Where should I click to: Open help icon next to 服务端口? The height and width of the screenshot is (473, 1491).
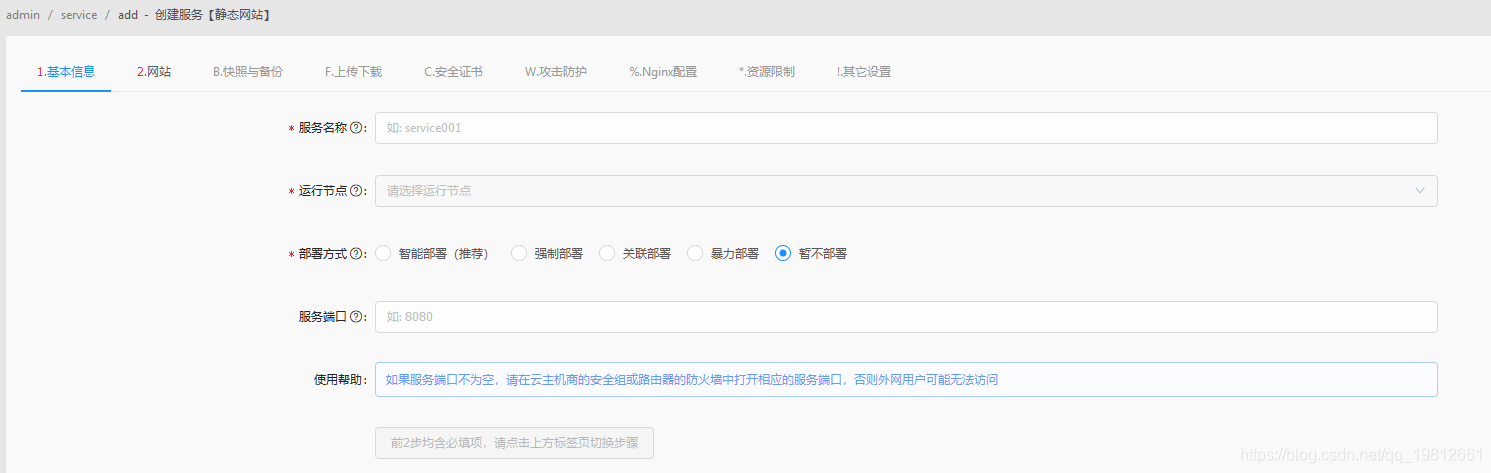(x=356, y=317)
